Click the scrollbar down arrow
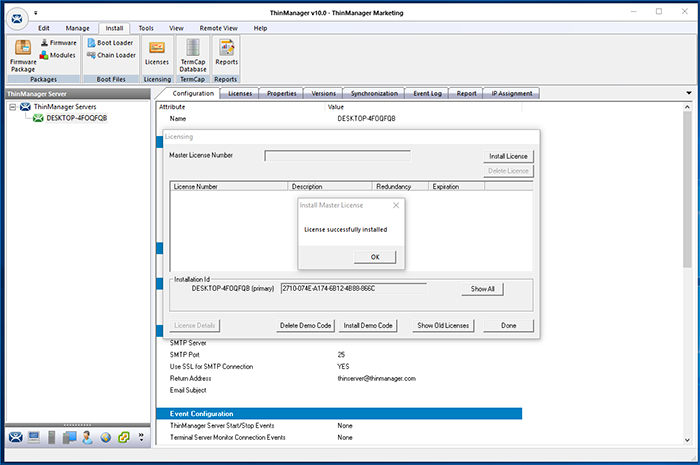Image resolution: width=700 pixels, height=465 pixels. (687, 440)
